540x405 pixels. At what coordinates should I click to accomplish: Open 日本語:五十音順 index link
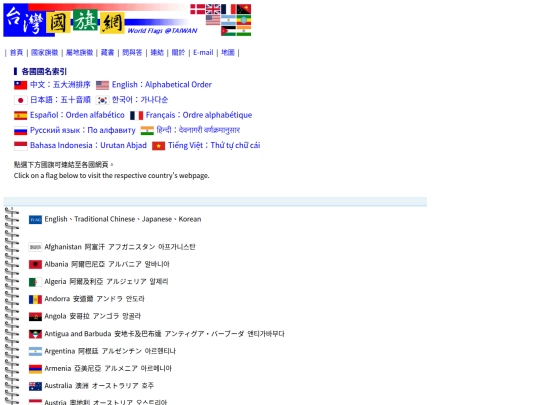coord(60,100)
